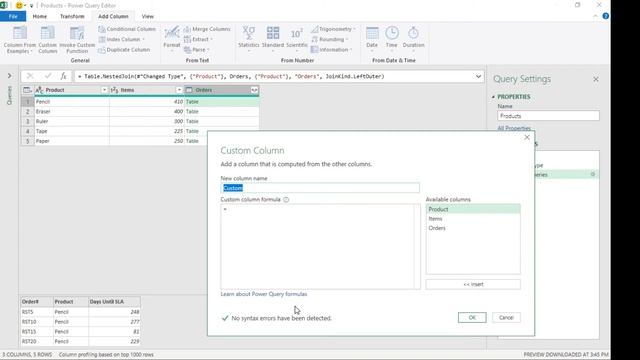Open the Format text tool
This screenshot has height=360, width=640.
[x=171, y=38]
